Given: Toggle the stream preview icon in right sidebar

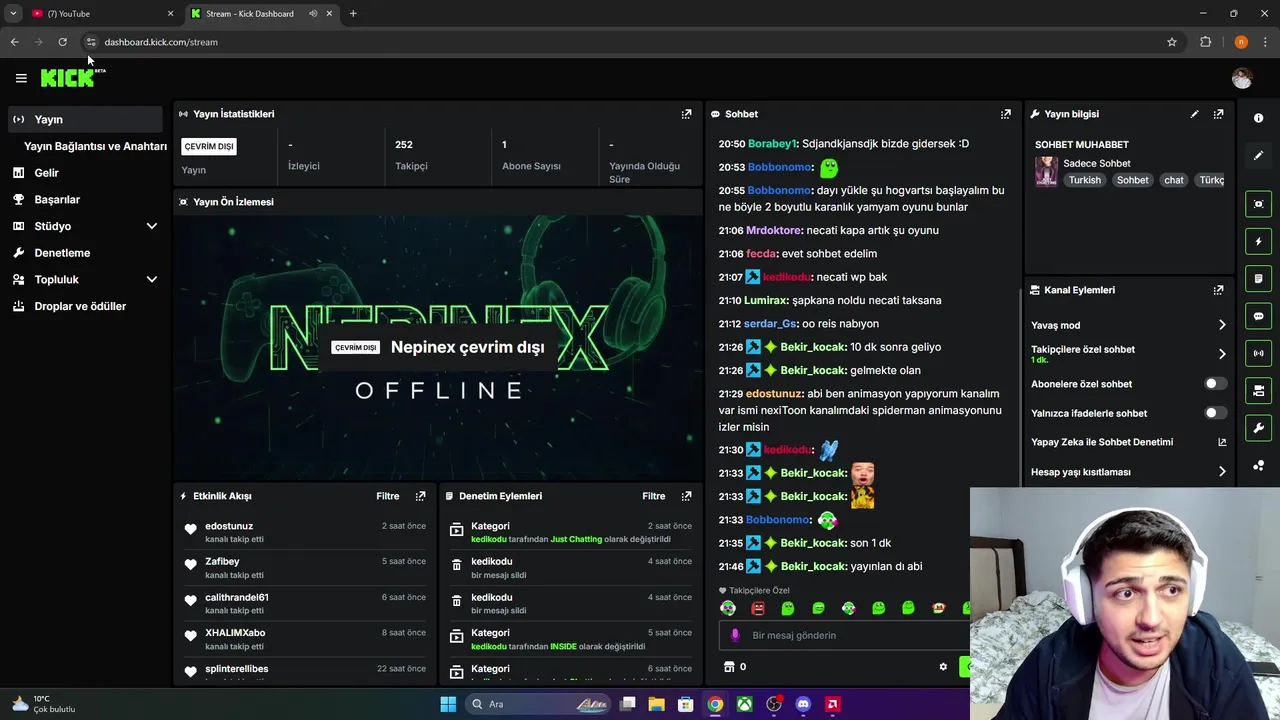Looking at the screenshot, I should coord(1258,204).
